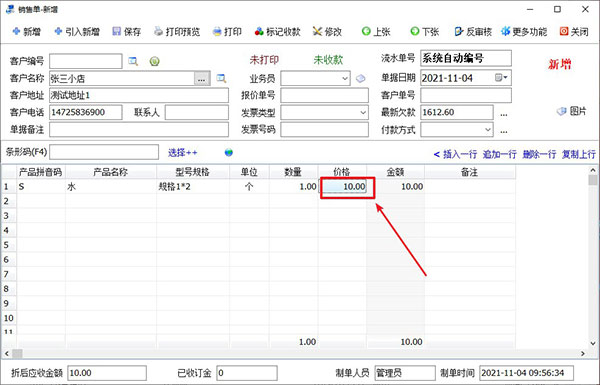Click the green round icon beside 客户编号
Screen dimensions: 600x385
pos(155,61)
